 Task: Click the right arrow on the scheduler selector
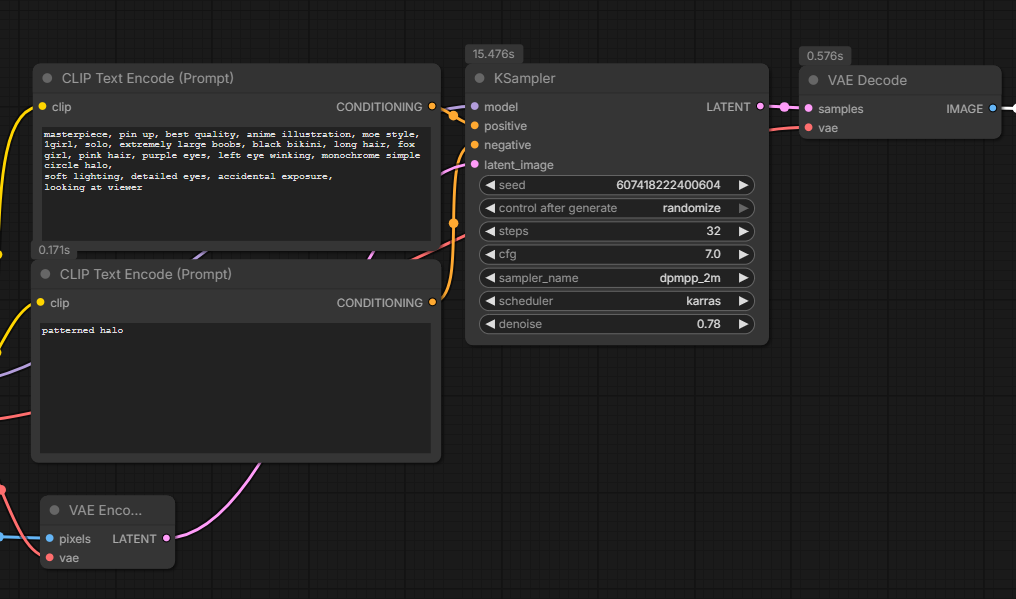pos(743,301)
